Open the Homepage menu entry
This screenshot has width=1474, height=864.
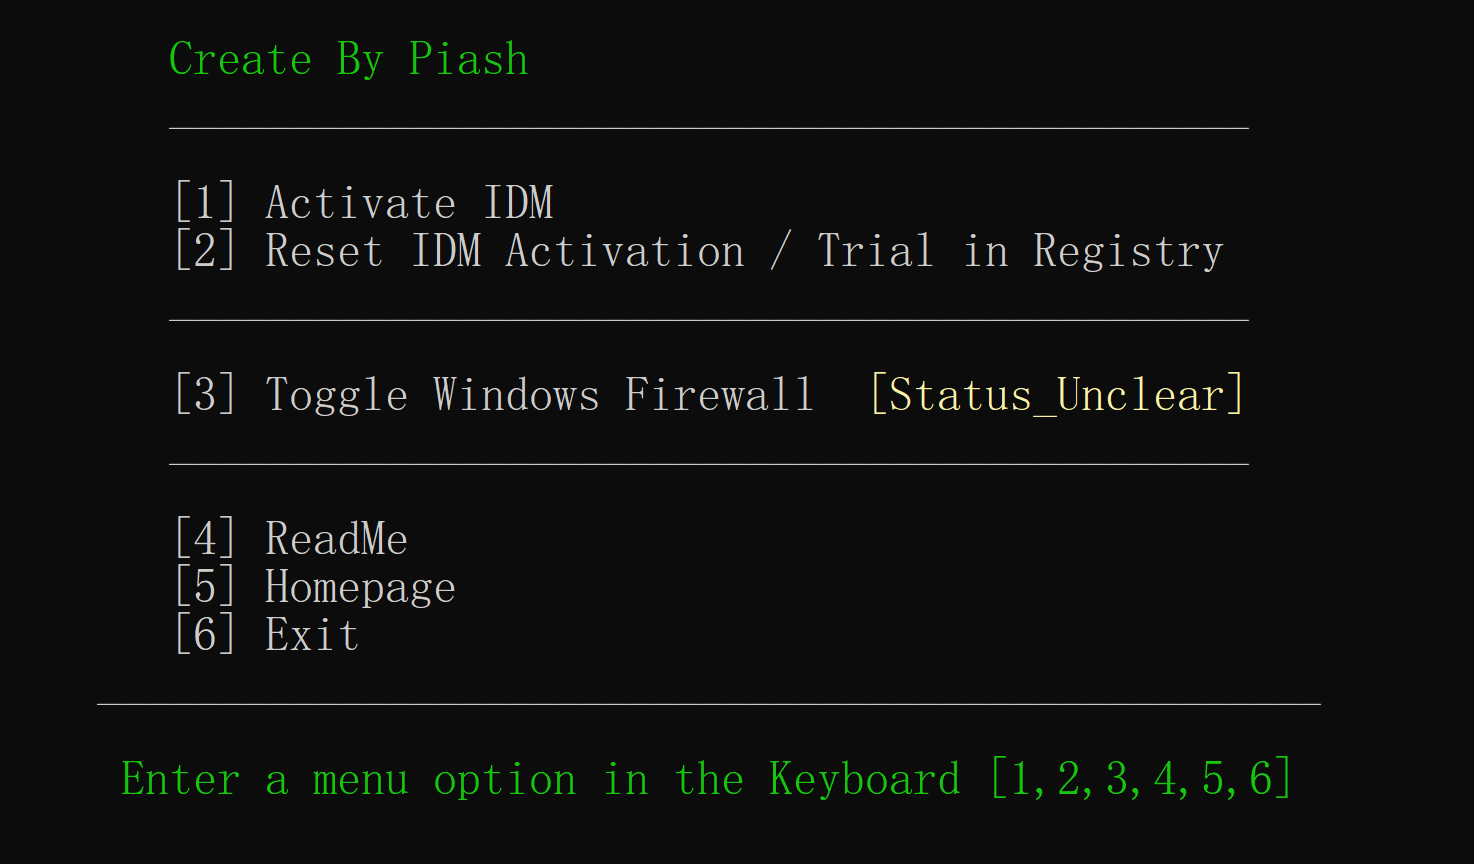pos(360,587)
